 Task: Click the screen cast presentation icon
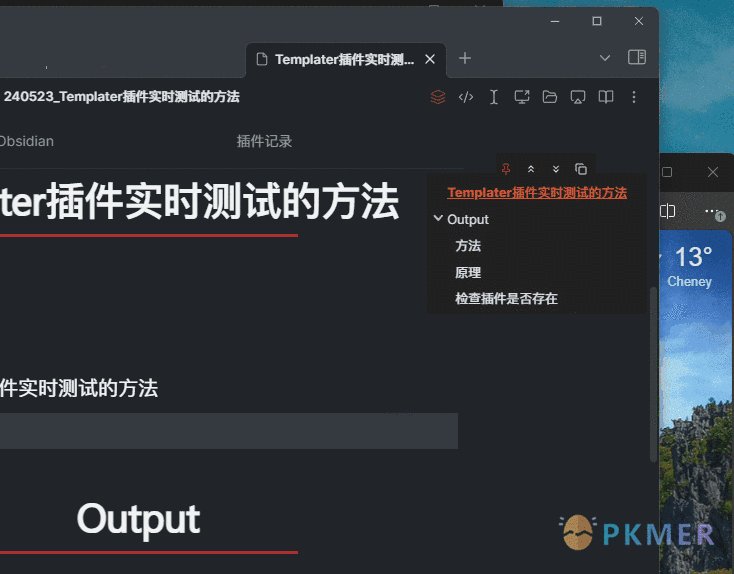pos(577,97)
